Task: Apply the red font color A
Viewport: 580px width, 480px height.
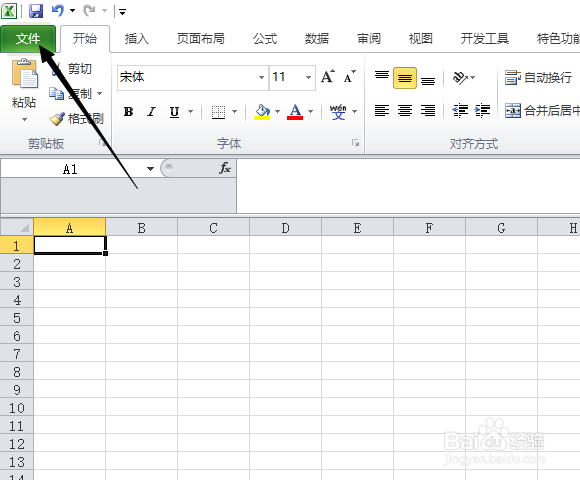Action: point(295,111)
